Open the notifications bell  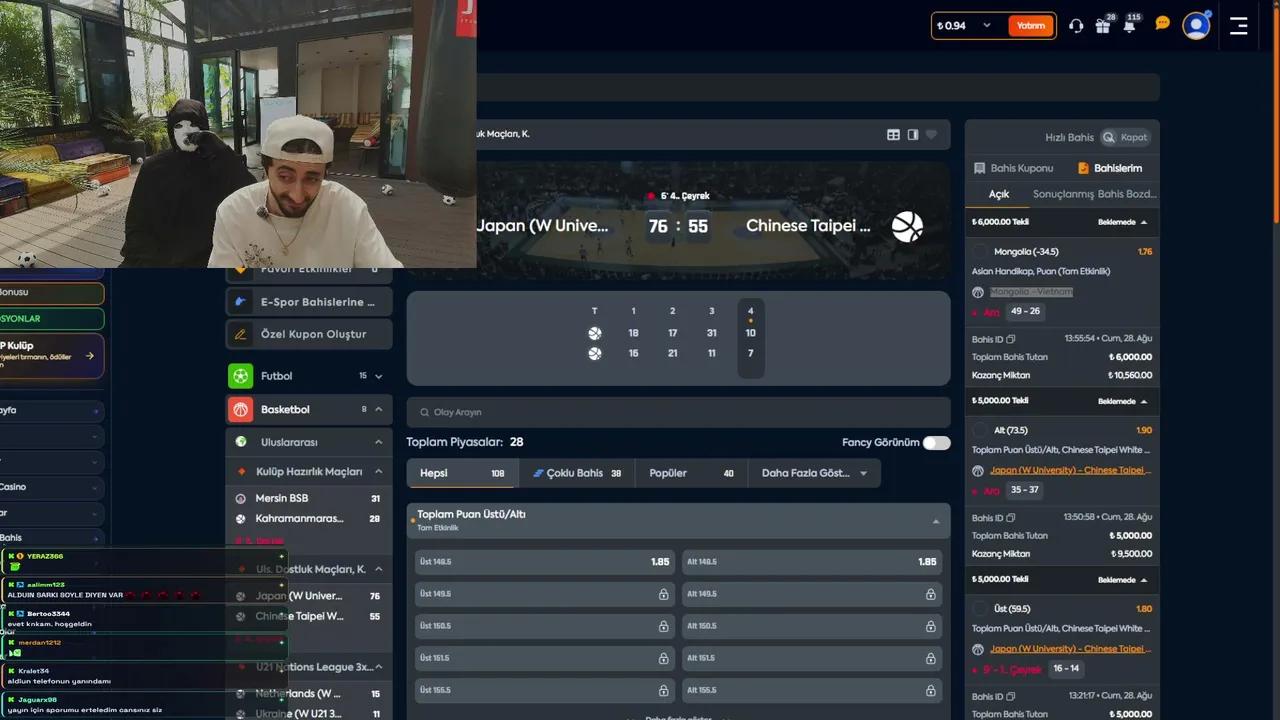tap(1129, 26)
